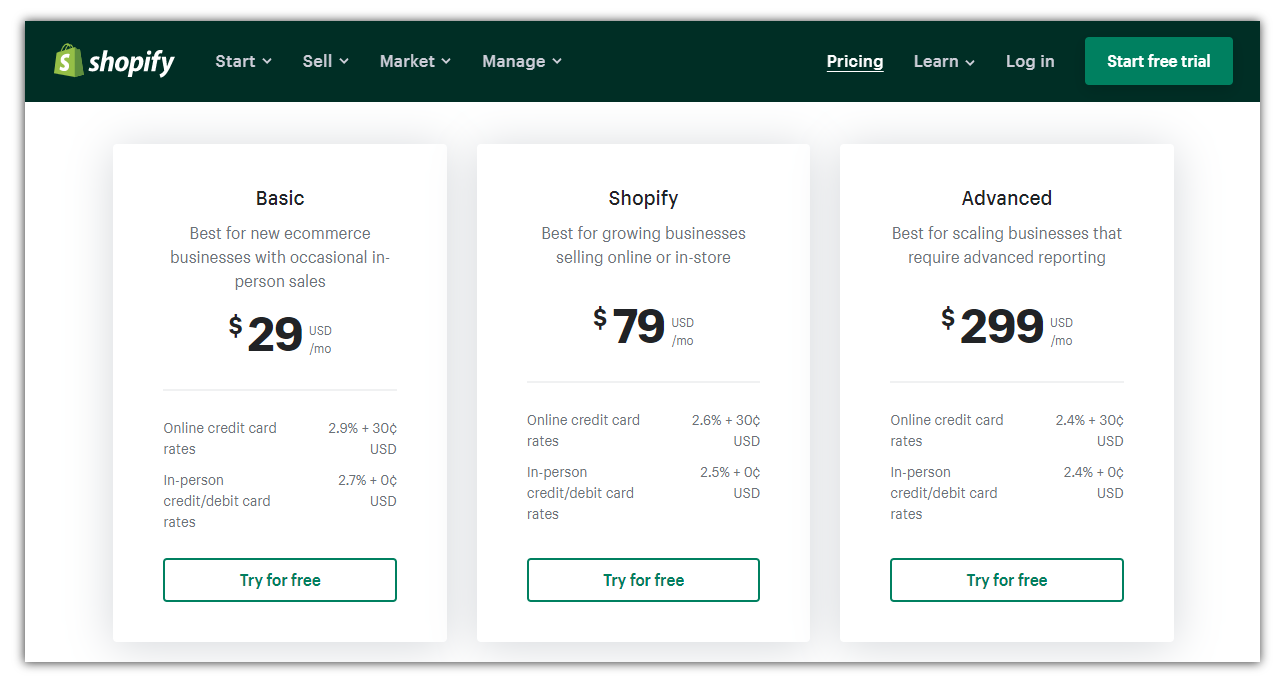This screenshot has height=684, width=1280.
Task: Expand the Manage navigation menu
Action: (x=522, y=61)
